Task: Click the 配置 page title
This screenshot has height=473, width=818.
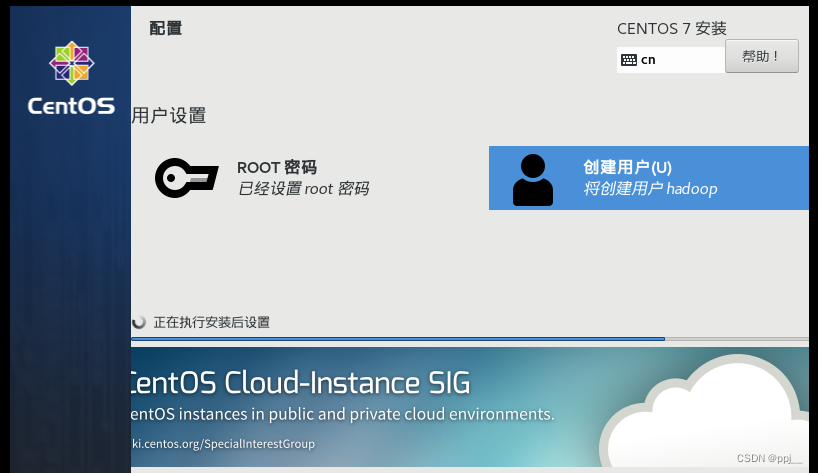Action: click(165, 28)
